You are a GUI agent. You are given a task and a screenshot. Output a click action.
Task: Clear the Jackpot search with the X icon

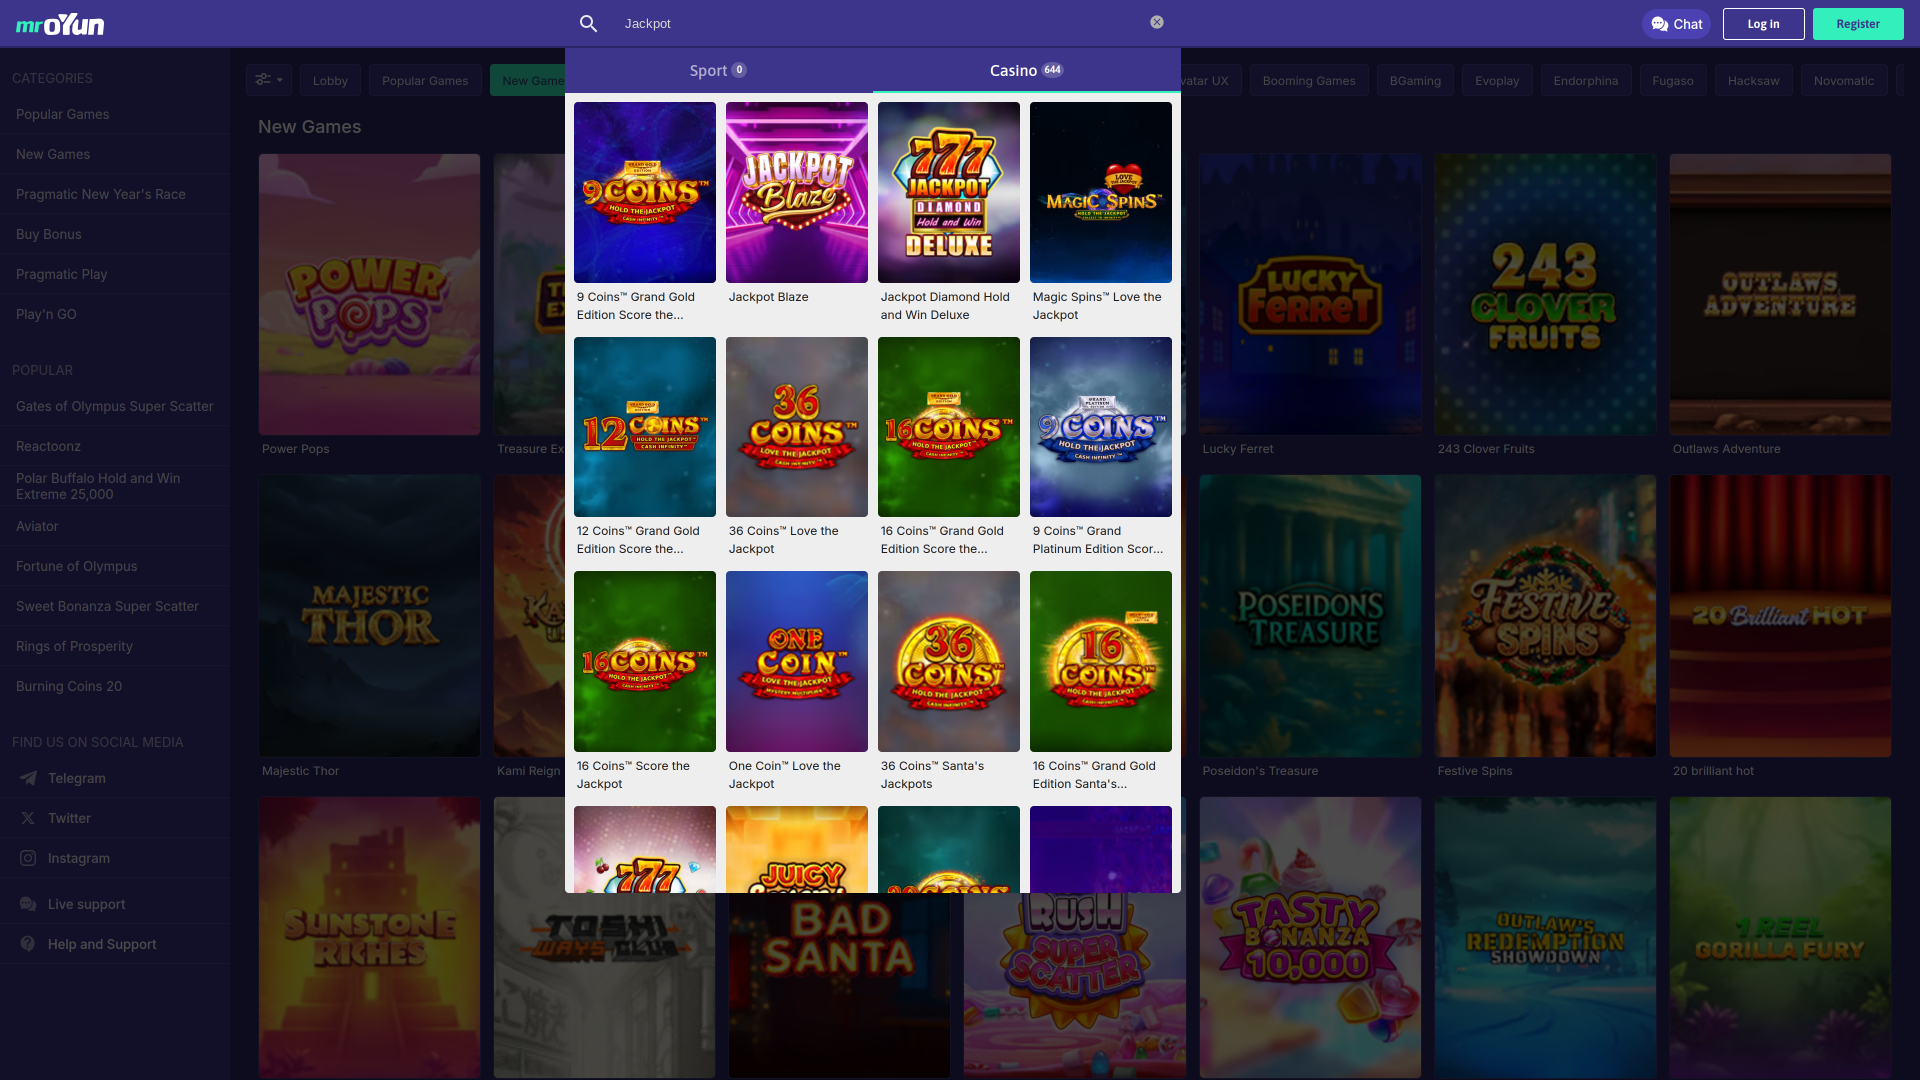(1157, 21)
